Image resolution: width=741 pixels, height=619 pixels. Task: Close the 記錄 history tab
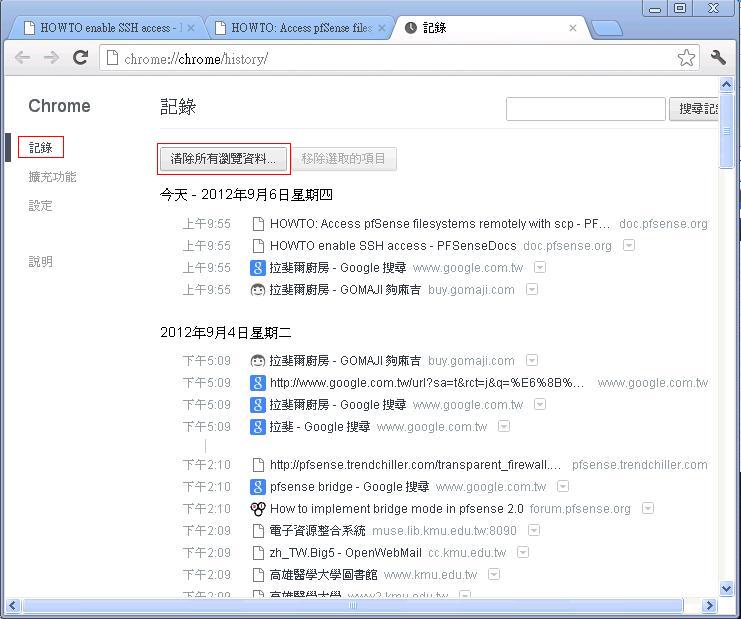click(573, 28)
